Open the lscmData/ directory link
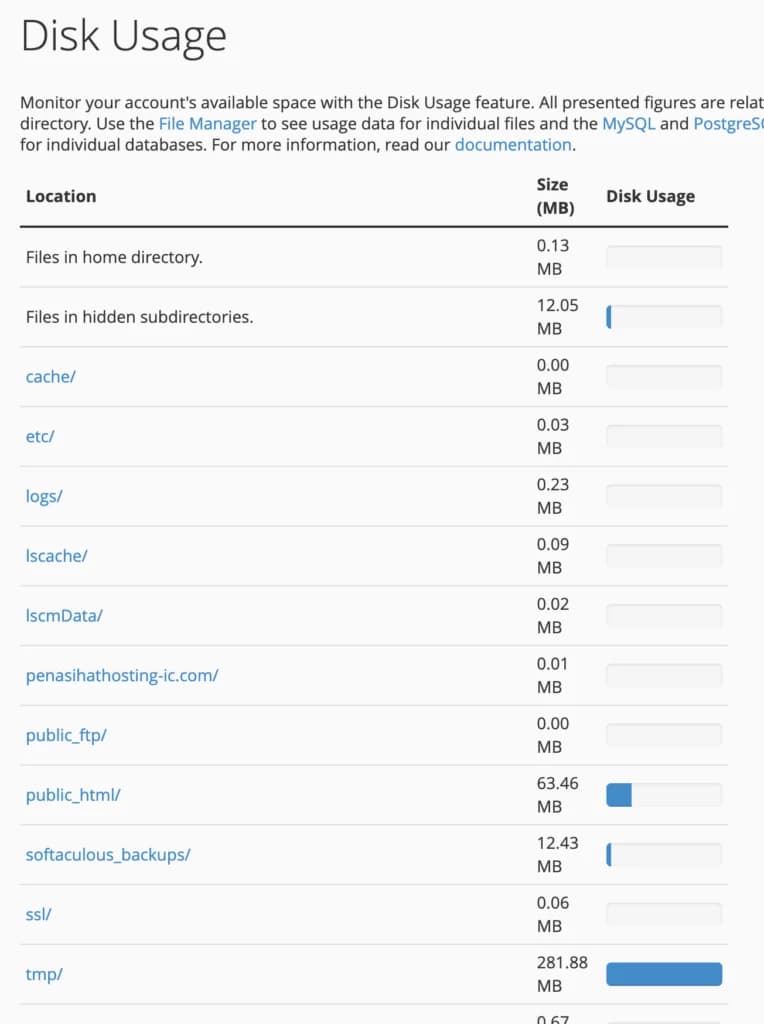Screen dimensions: 764x1024 (63, 616)
